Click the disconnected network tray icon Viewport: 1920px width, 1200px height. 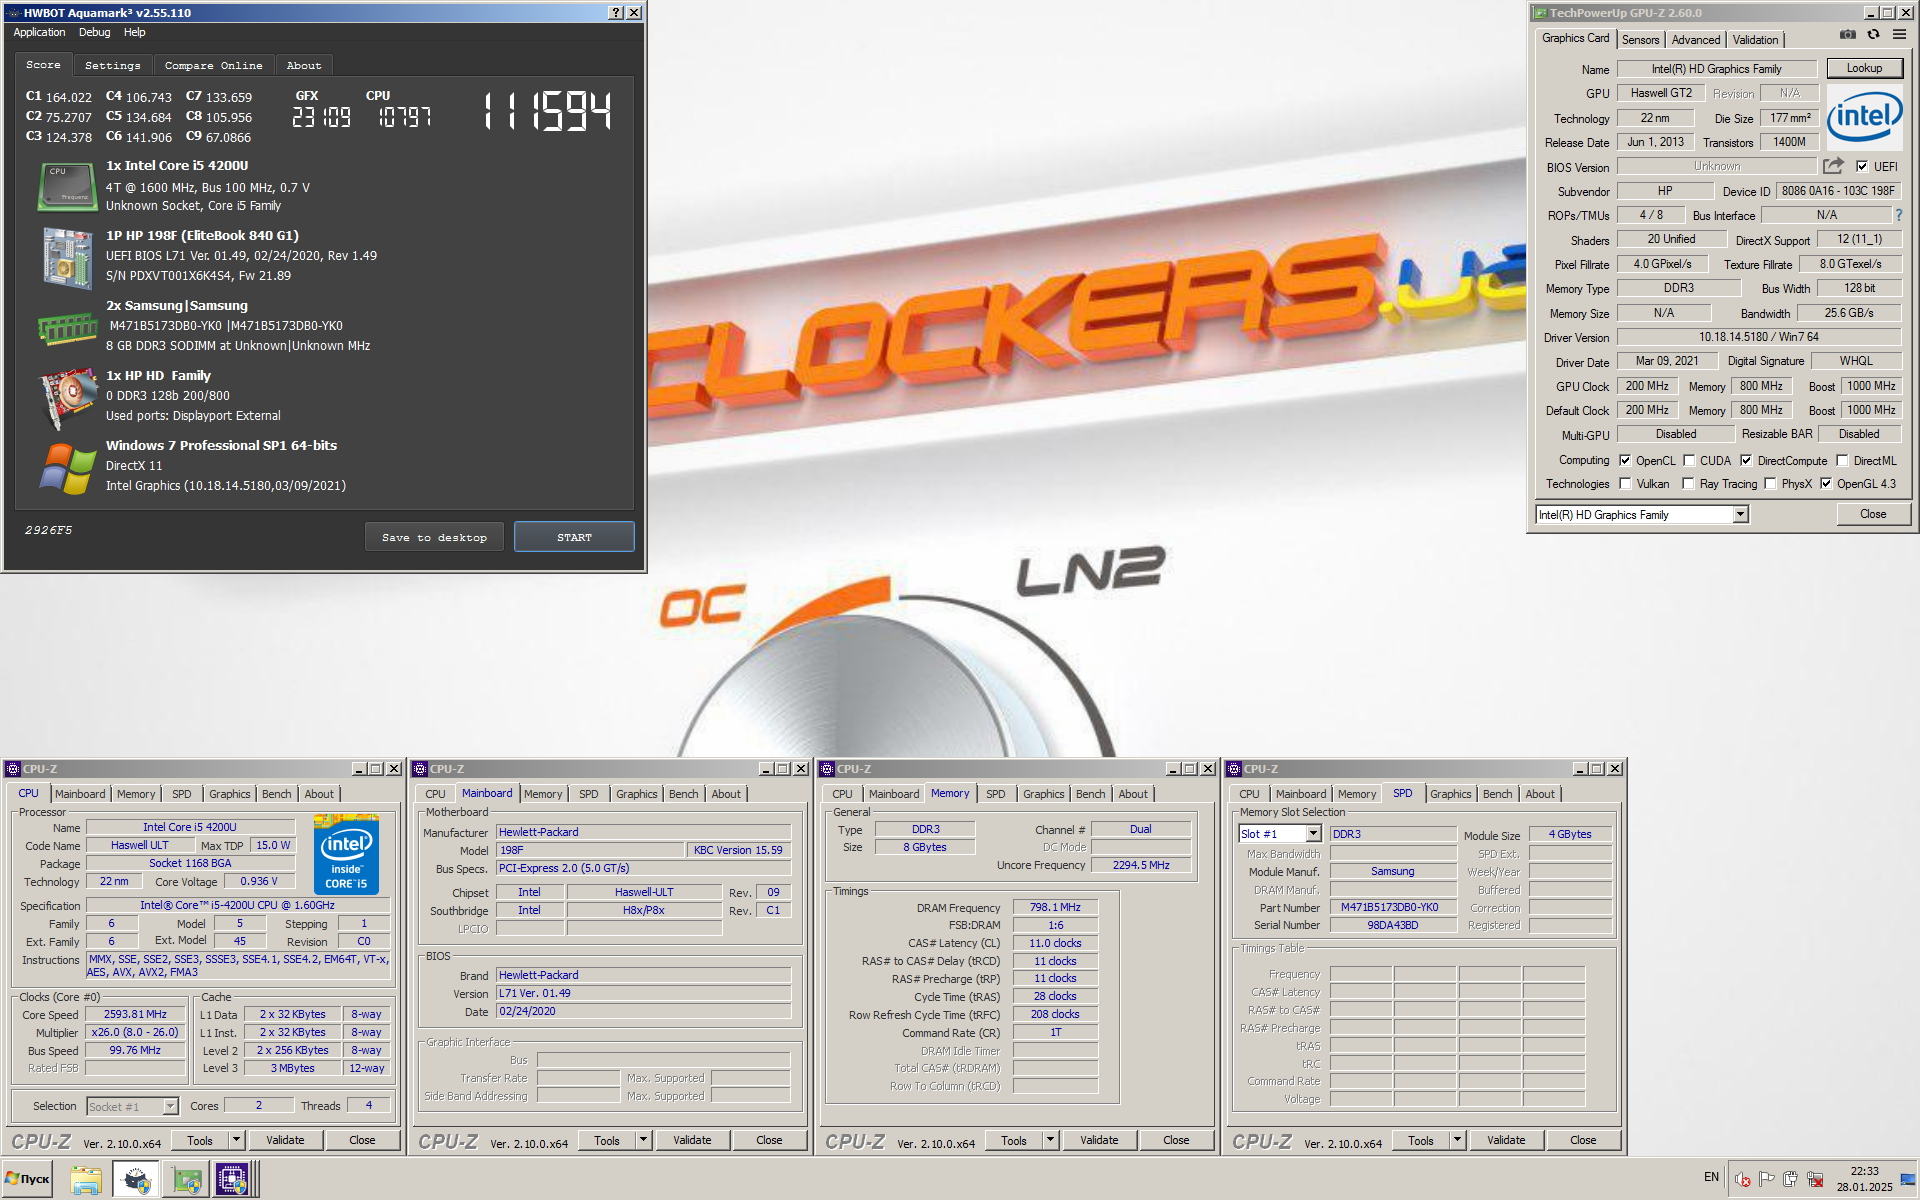(x=1815, y=1179)
